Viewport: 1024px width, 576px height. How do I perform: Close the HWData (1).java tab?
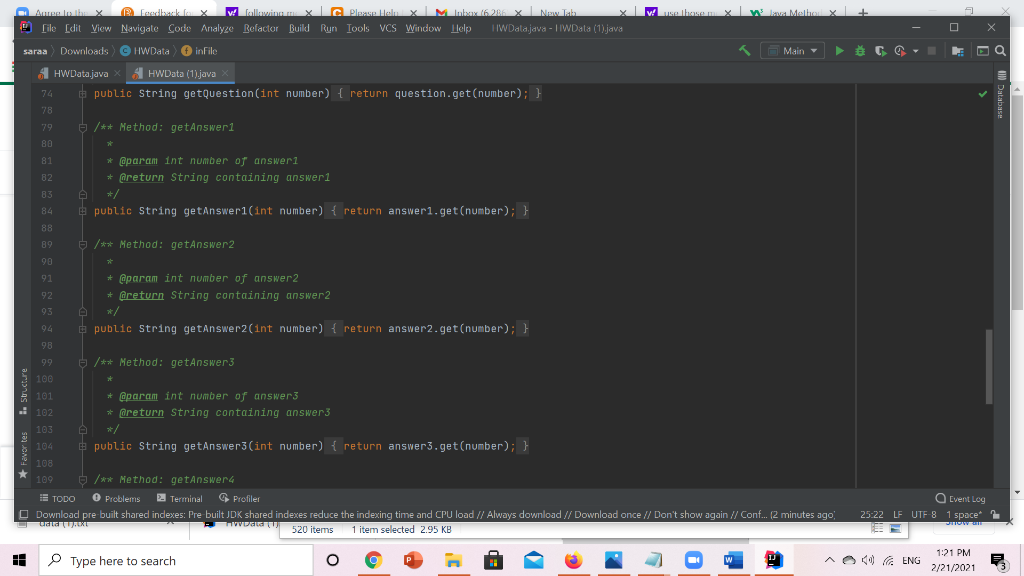(x=225, y=73)
